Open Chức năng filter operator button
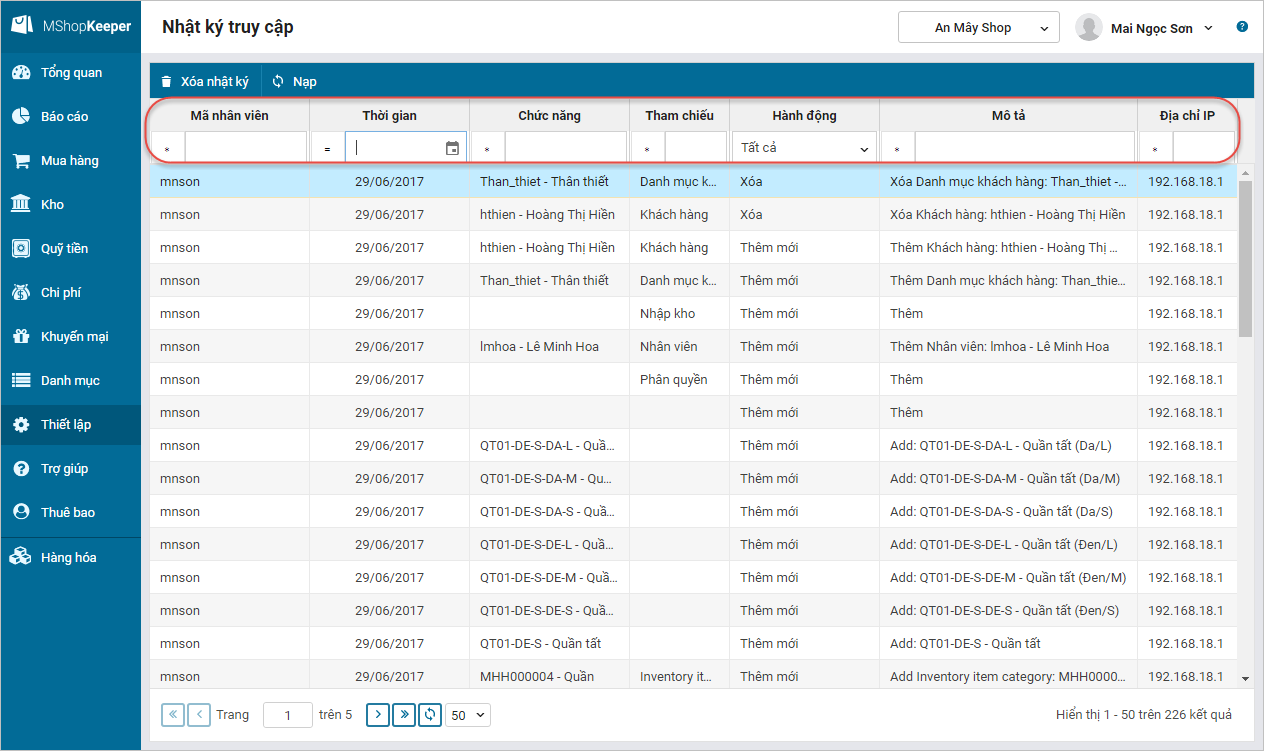The image size is (1264, 751). pyautogui.click(x=488, y=148)
